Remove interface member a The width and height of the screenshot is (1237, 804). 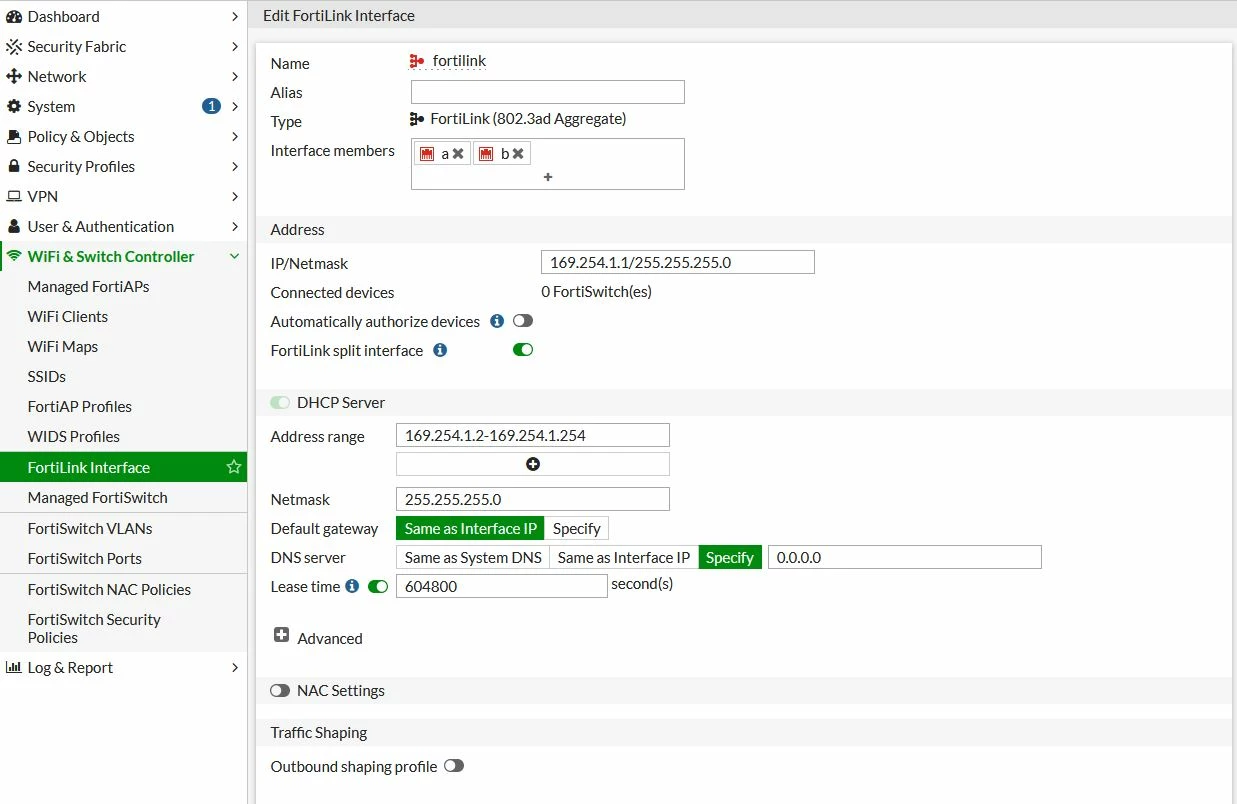pos(458,154)
